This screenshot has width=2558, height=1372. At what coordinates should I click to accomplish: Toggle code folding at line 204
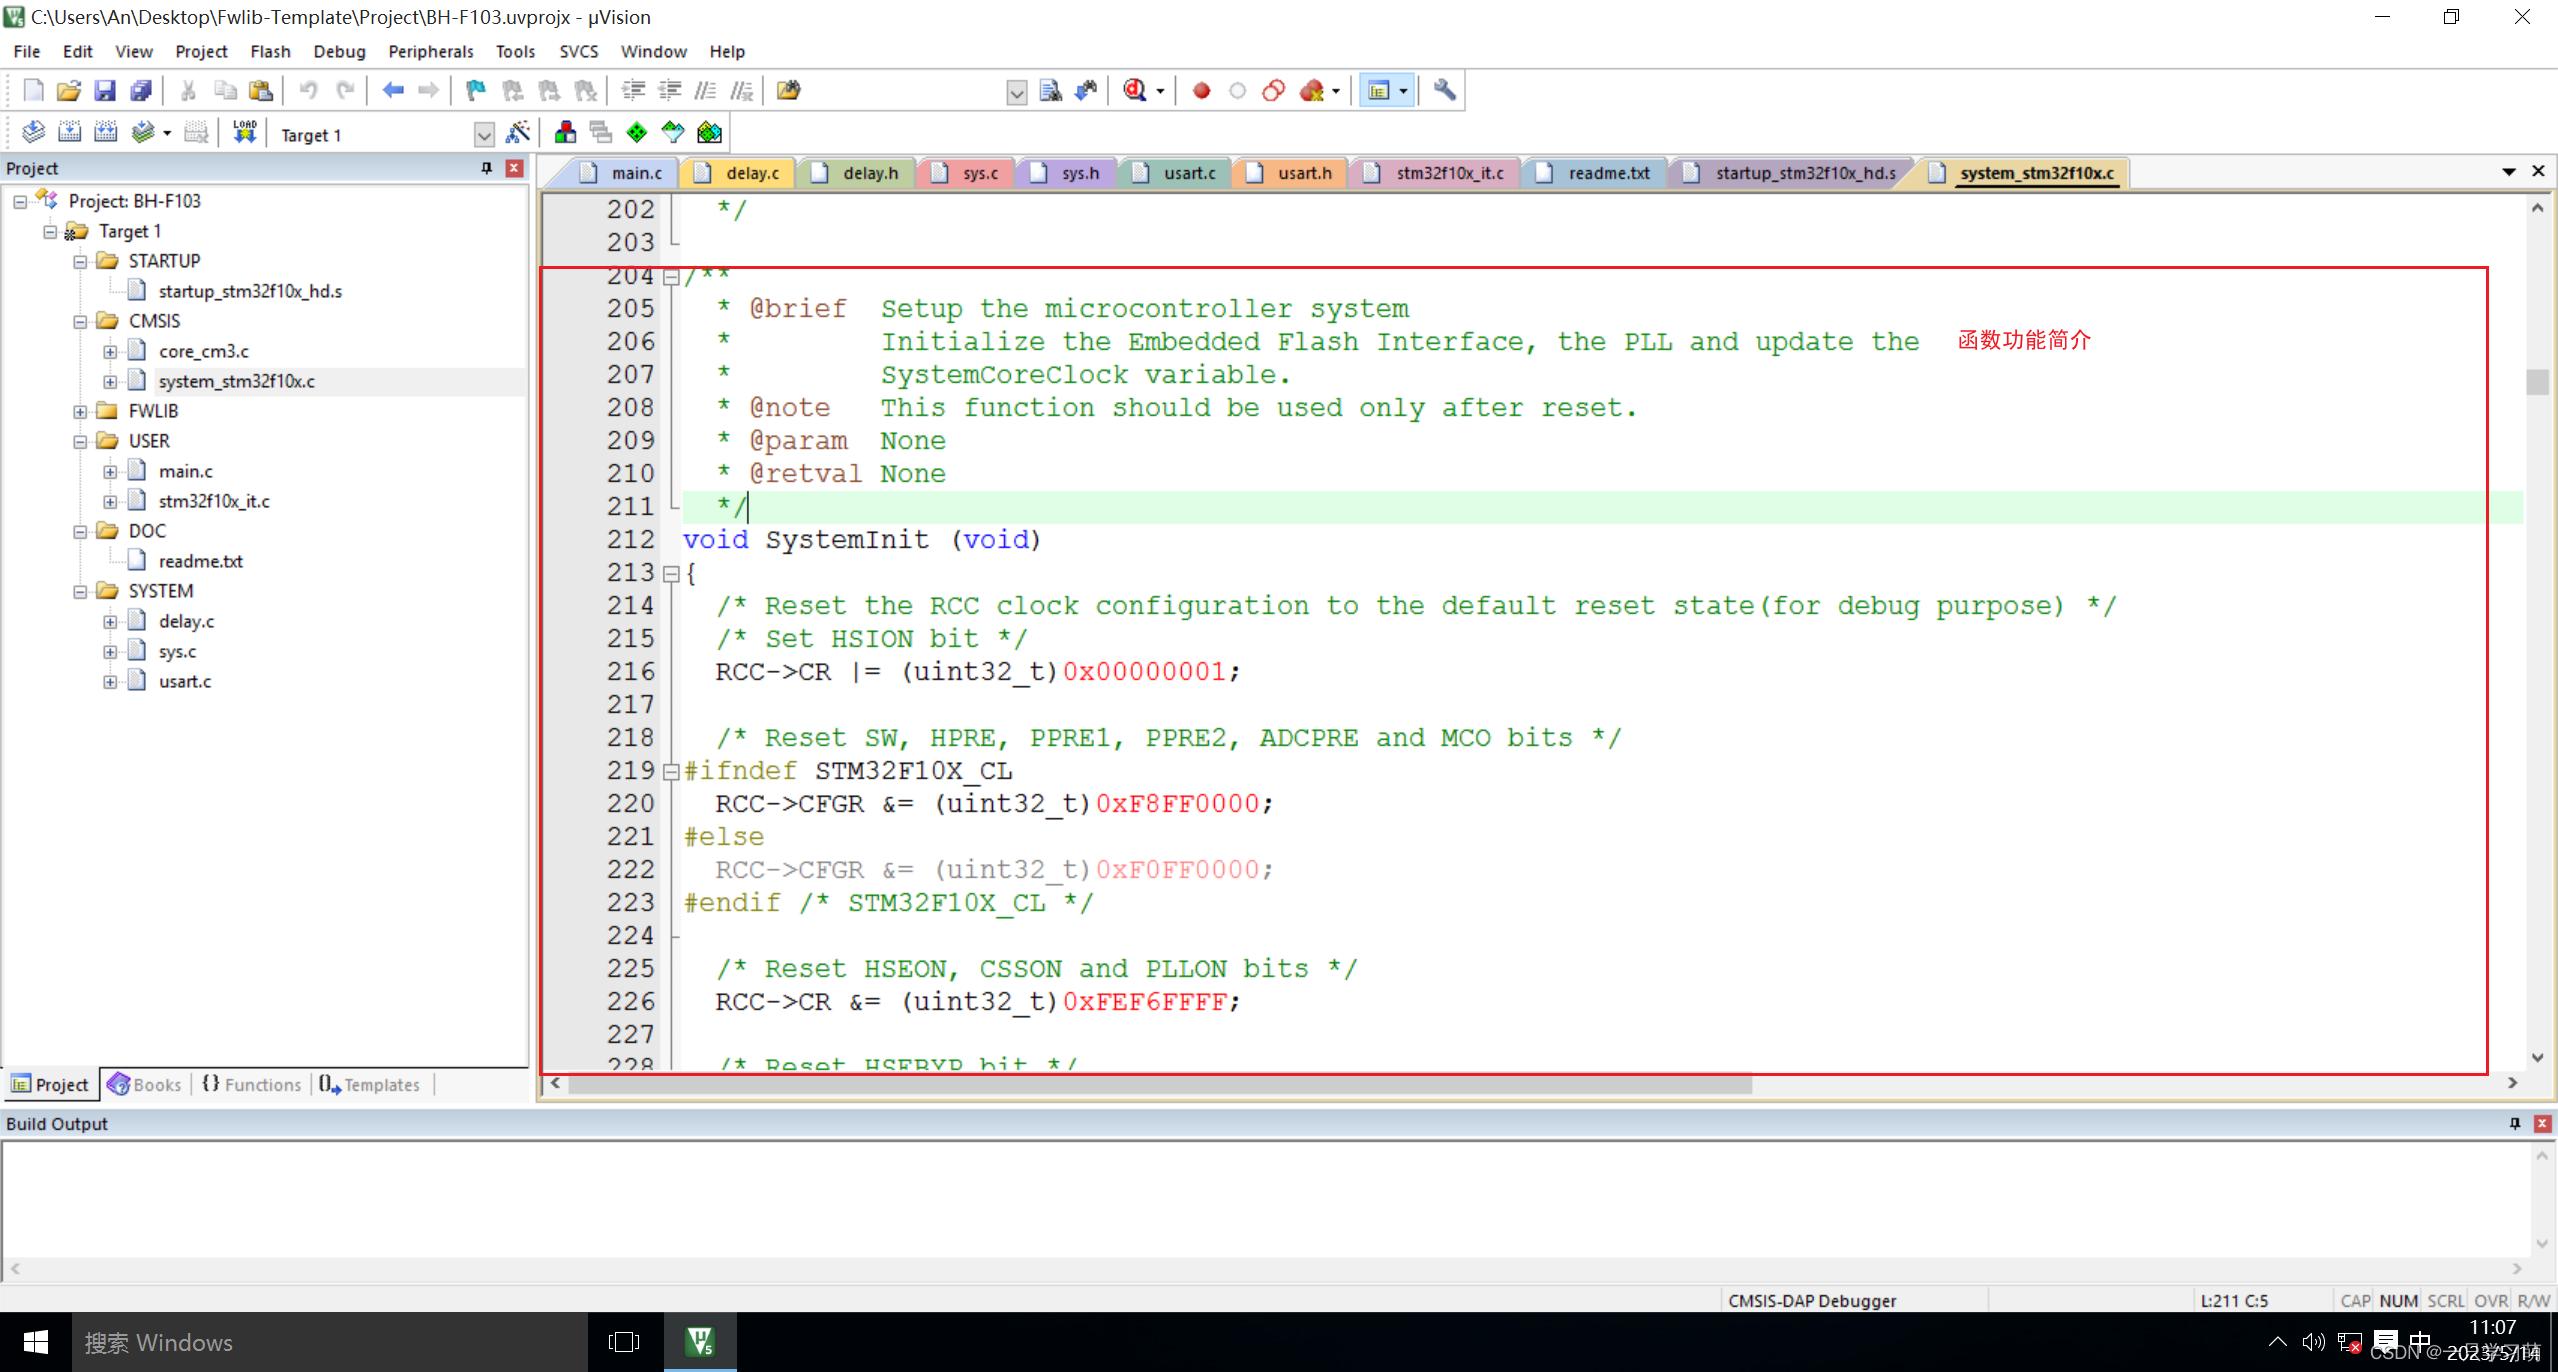click(671, 277)
